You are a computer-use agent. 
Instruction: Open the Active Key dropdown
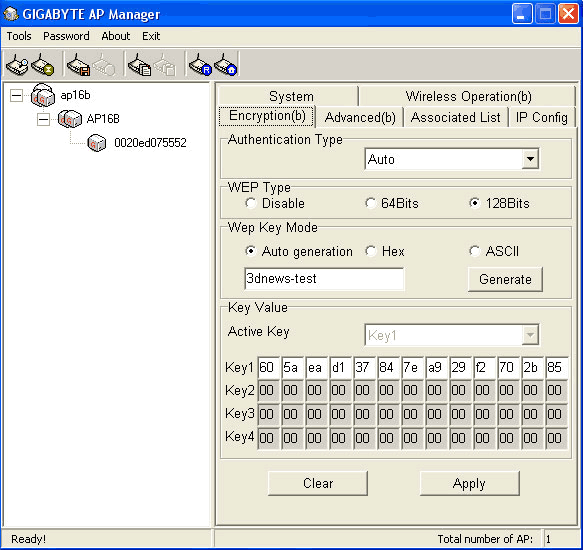click(x=530, y=335)
